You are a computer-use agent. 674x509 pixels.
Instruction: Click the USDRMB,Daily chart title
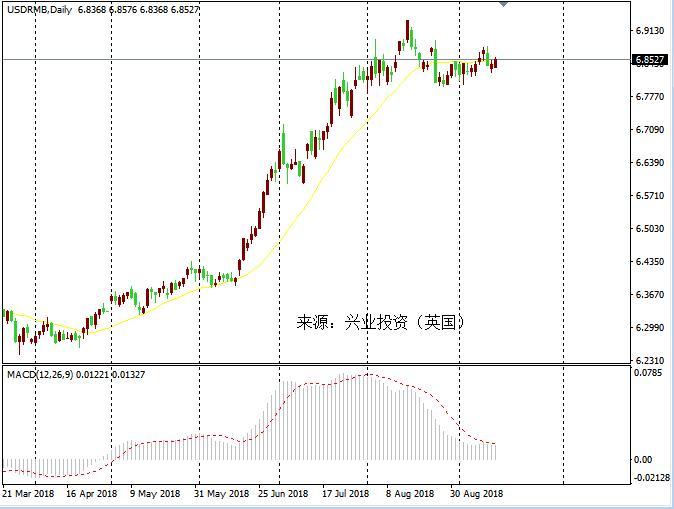pyautogui.click(x=40, y=9)
